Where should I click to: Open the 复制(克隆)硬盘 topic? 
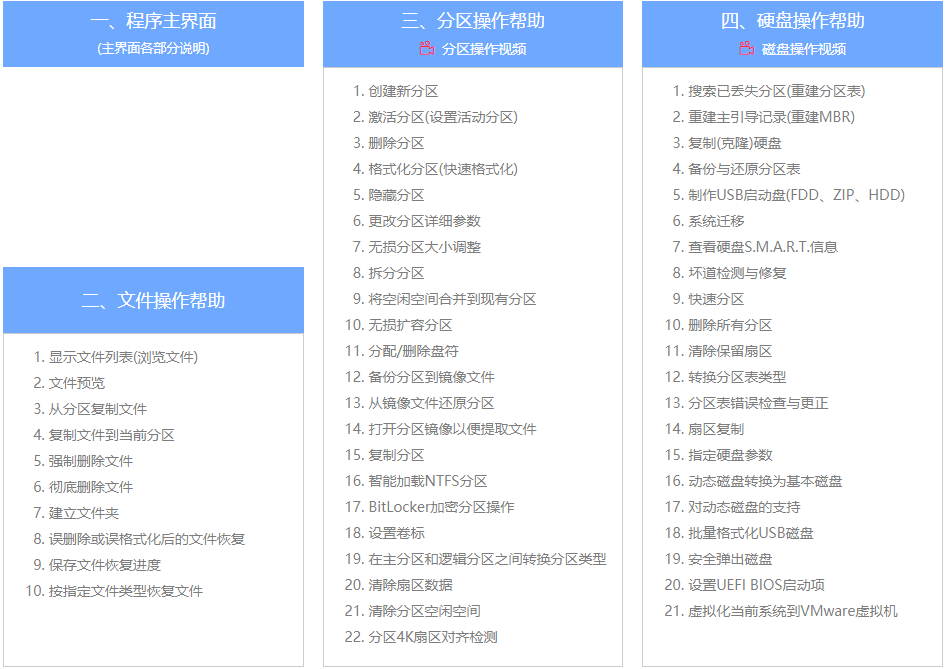pyautogui.click(x=735, y=143)
